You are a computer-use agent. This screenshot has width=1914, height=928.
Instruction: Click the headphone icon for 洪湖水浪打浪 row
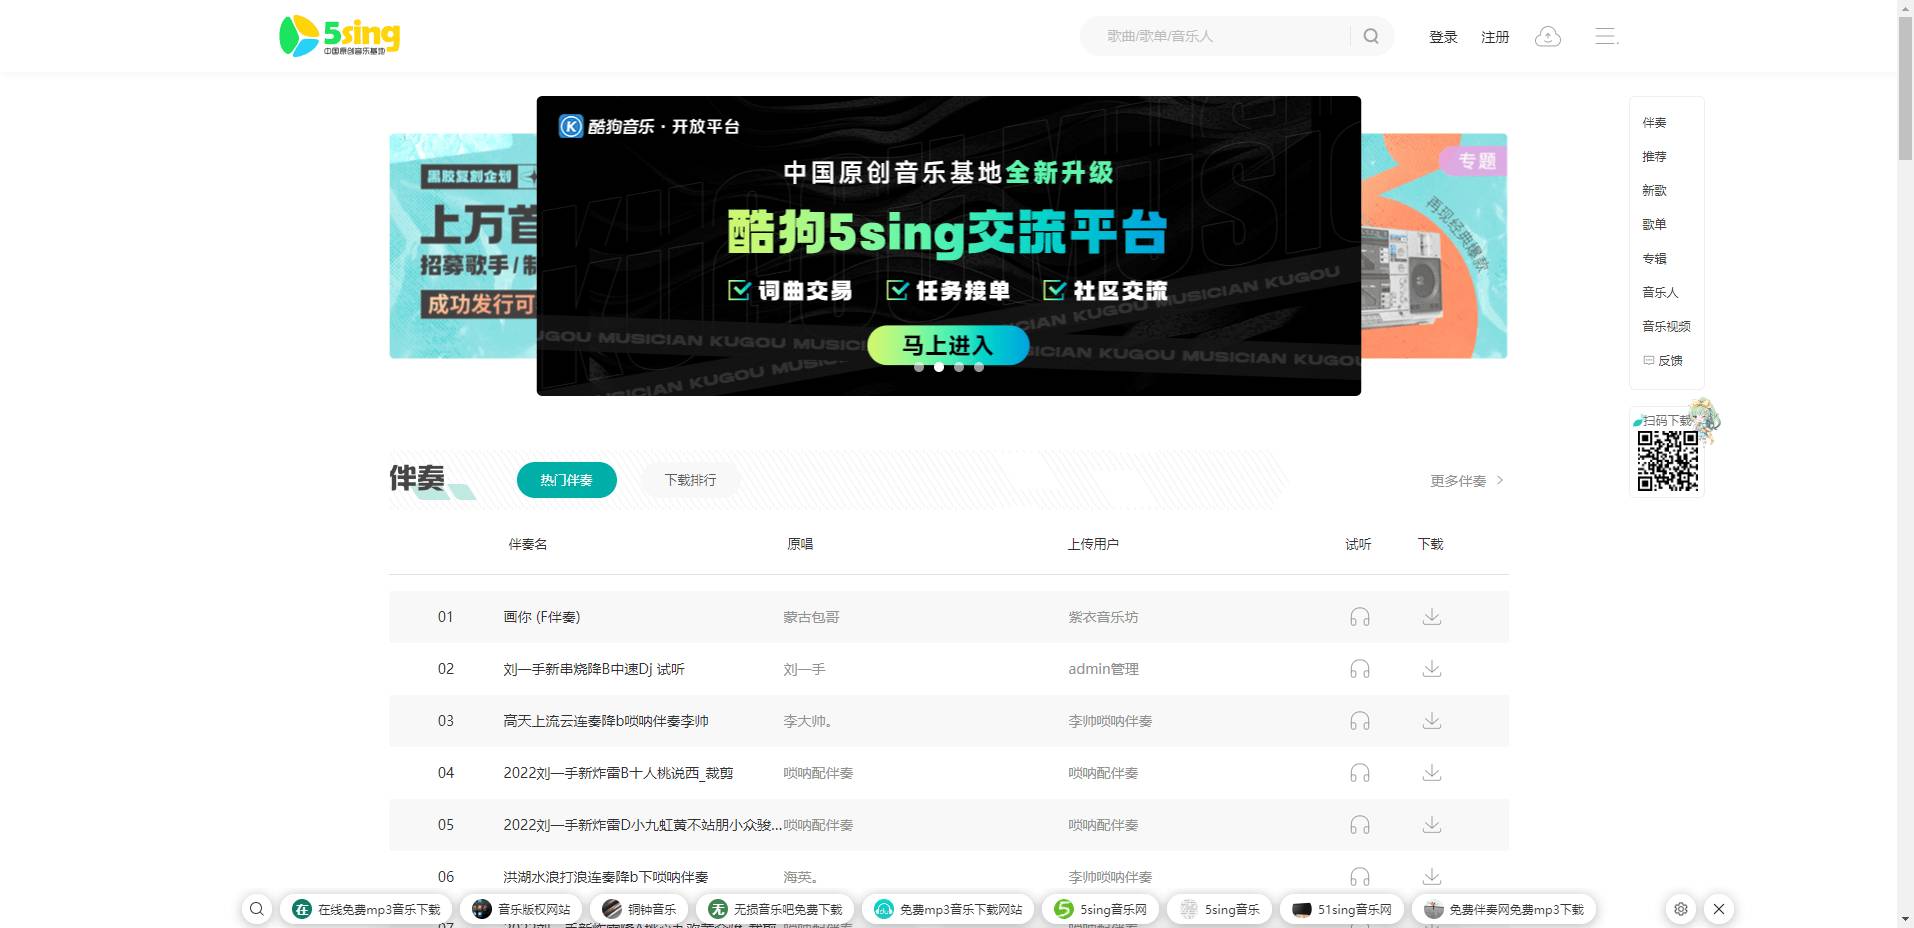[1358, 876]
